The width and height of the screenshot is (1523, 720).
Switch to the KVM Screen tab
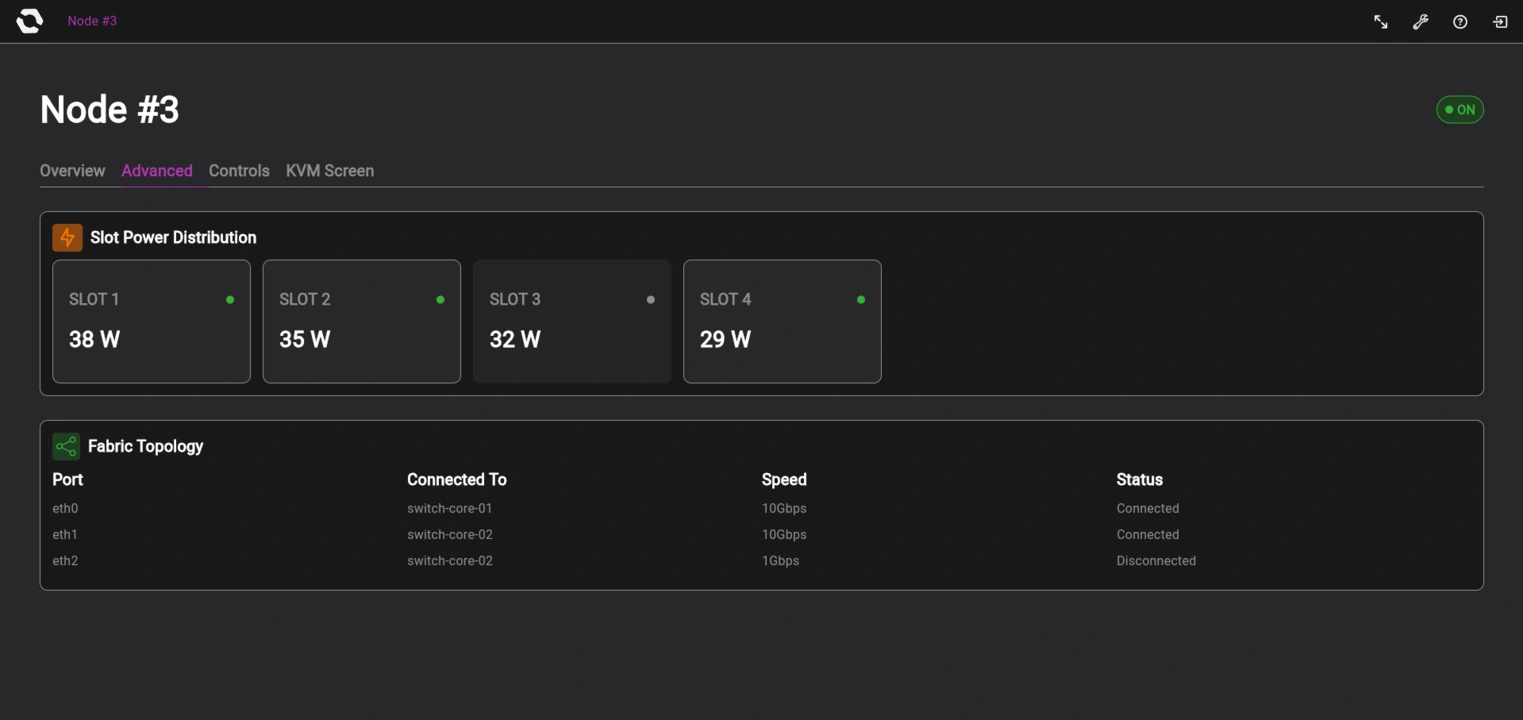pos(330,170)
